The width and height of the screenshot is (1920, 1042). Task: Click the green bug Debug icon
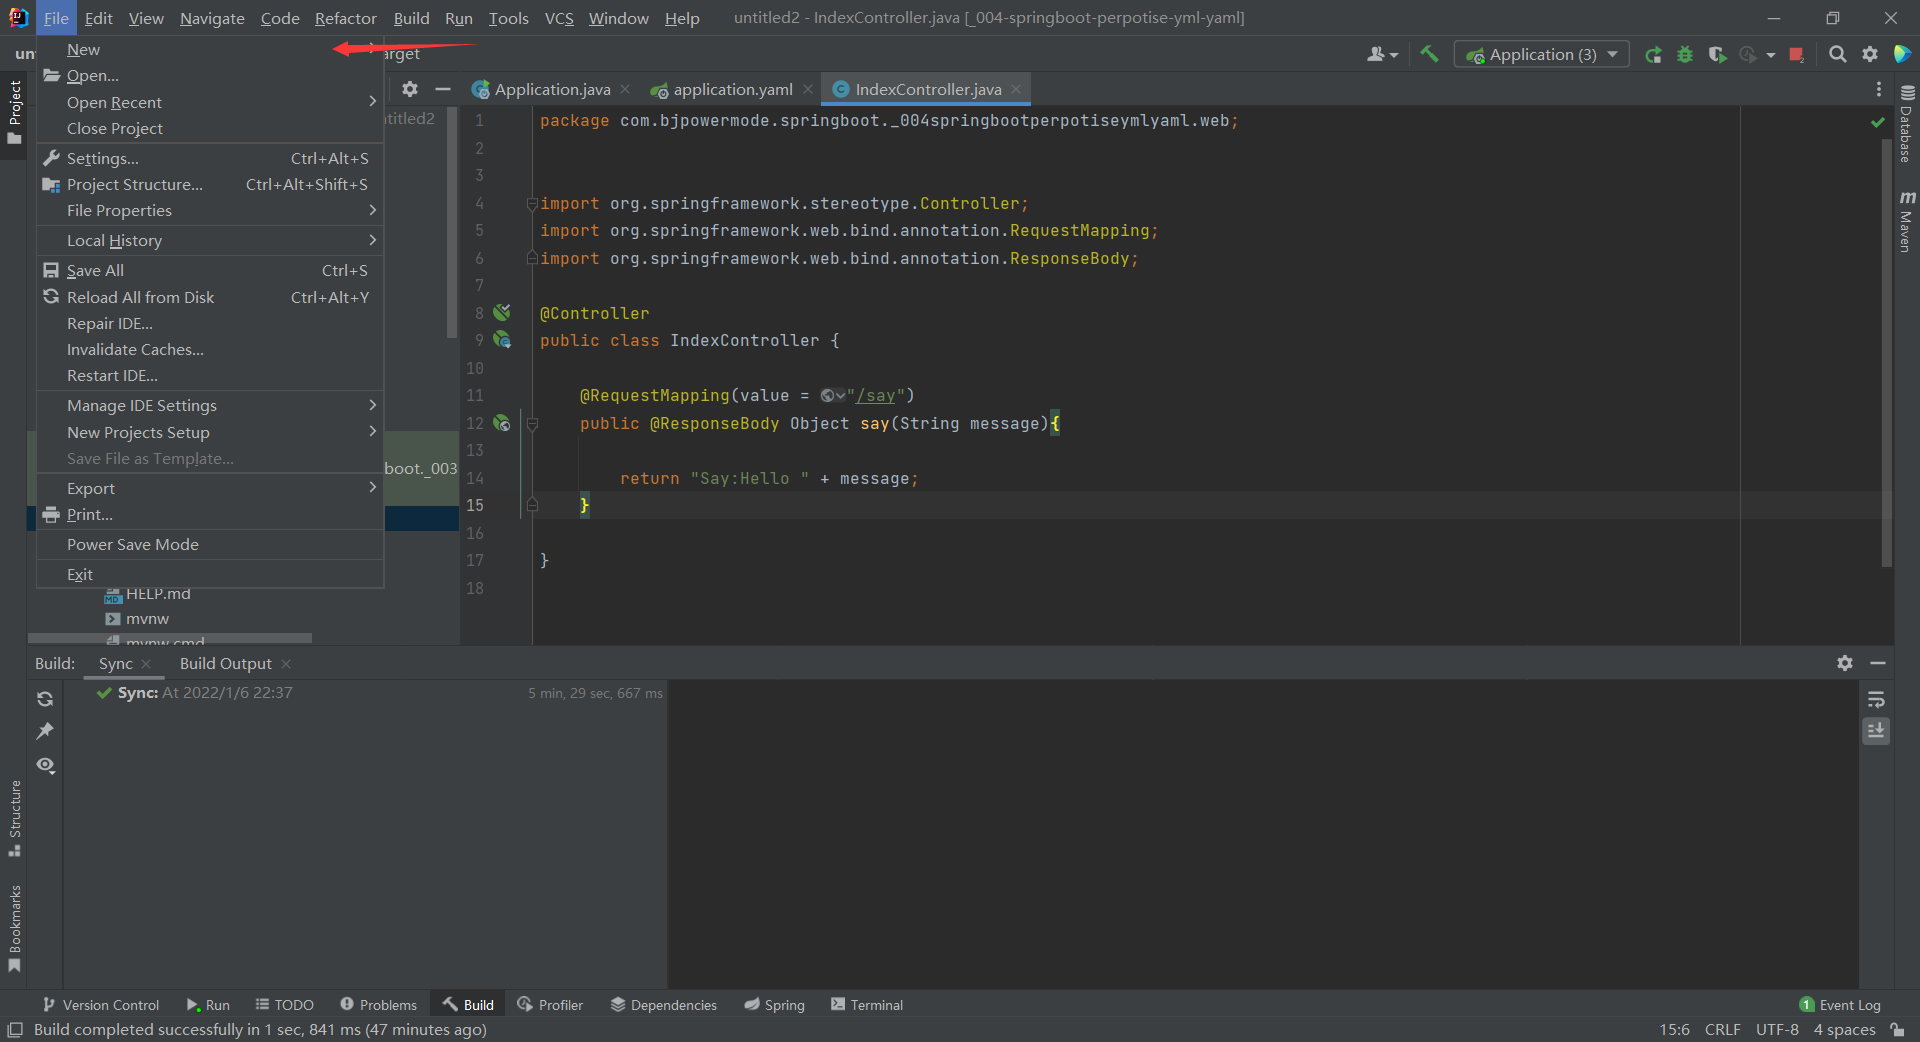tap(1685, 55)
